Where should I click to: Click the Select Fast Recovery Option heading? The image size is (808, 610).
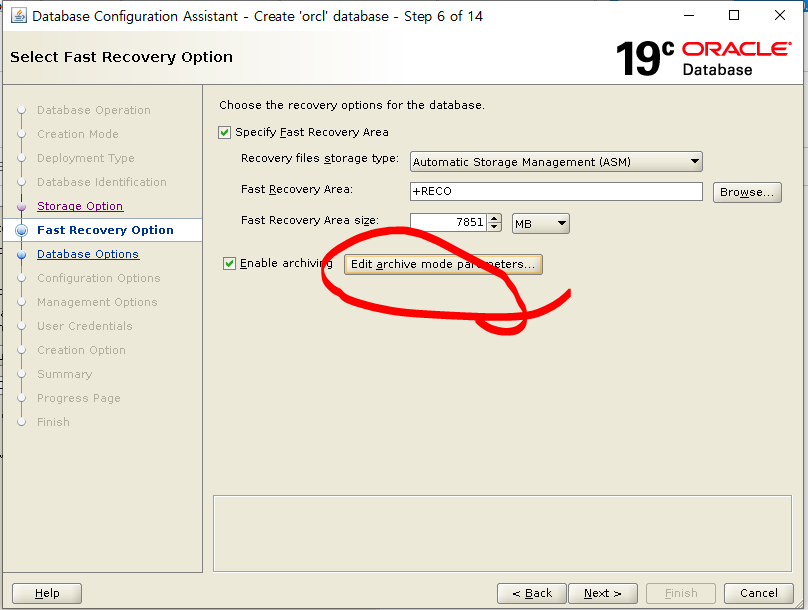(x=122, y=57)
